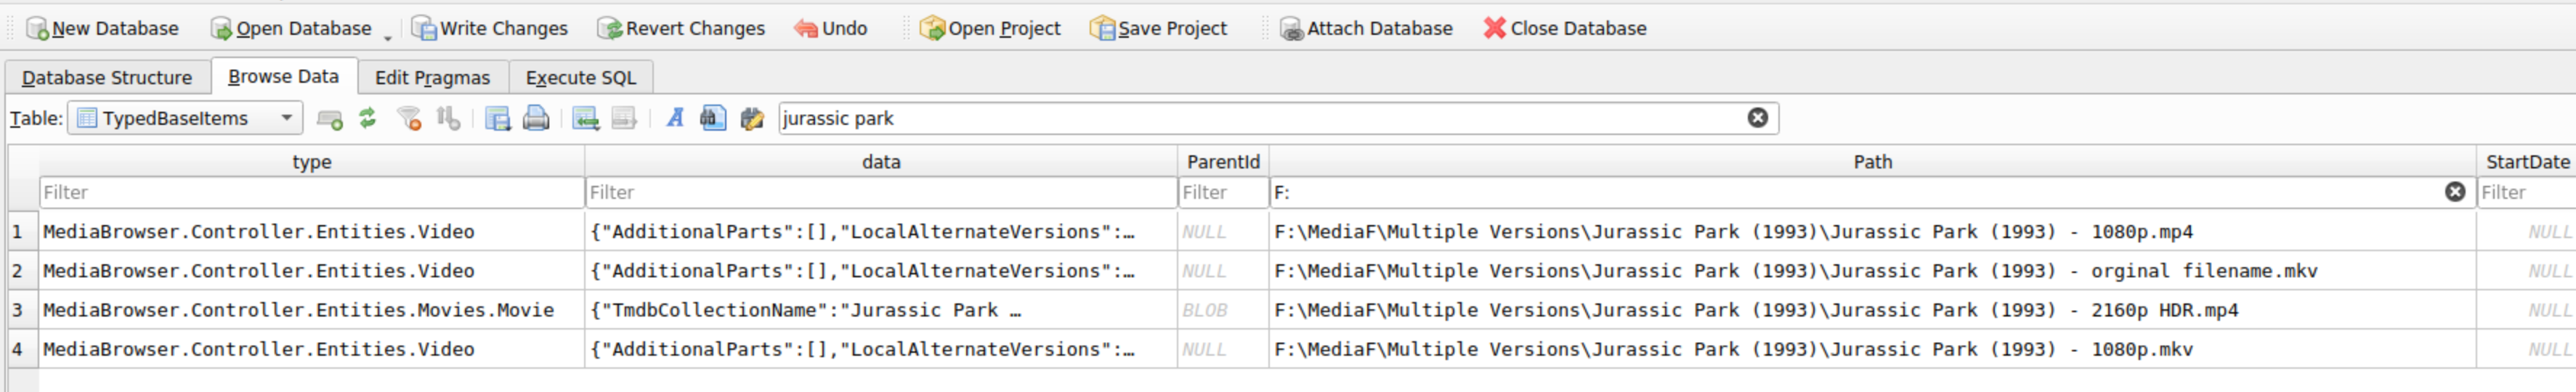Click Revert Changes in the toolbar
This screenshot has width=2576, height=392.
(681, 28)
